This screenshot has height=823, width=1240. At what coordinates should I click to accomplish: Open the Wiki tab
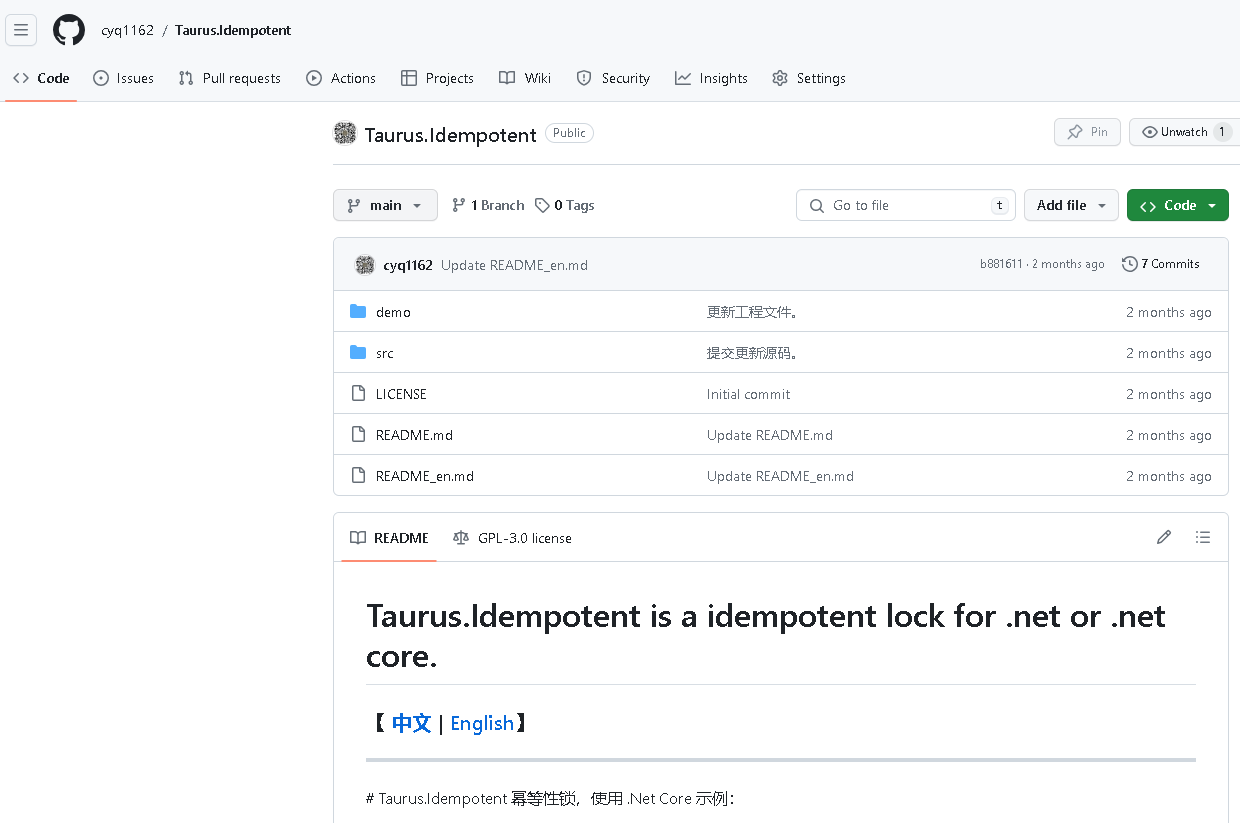tap(525, 78)
